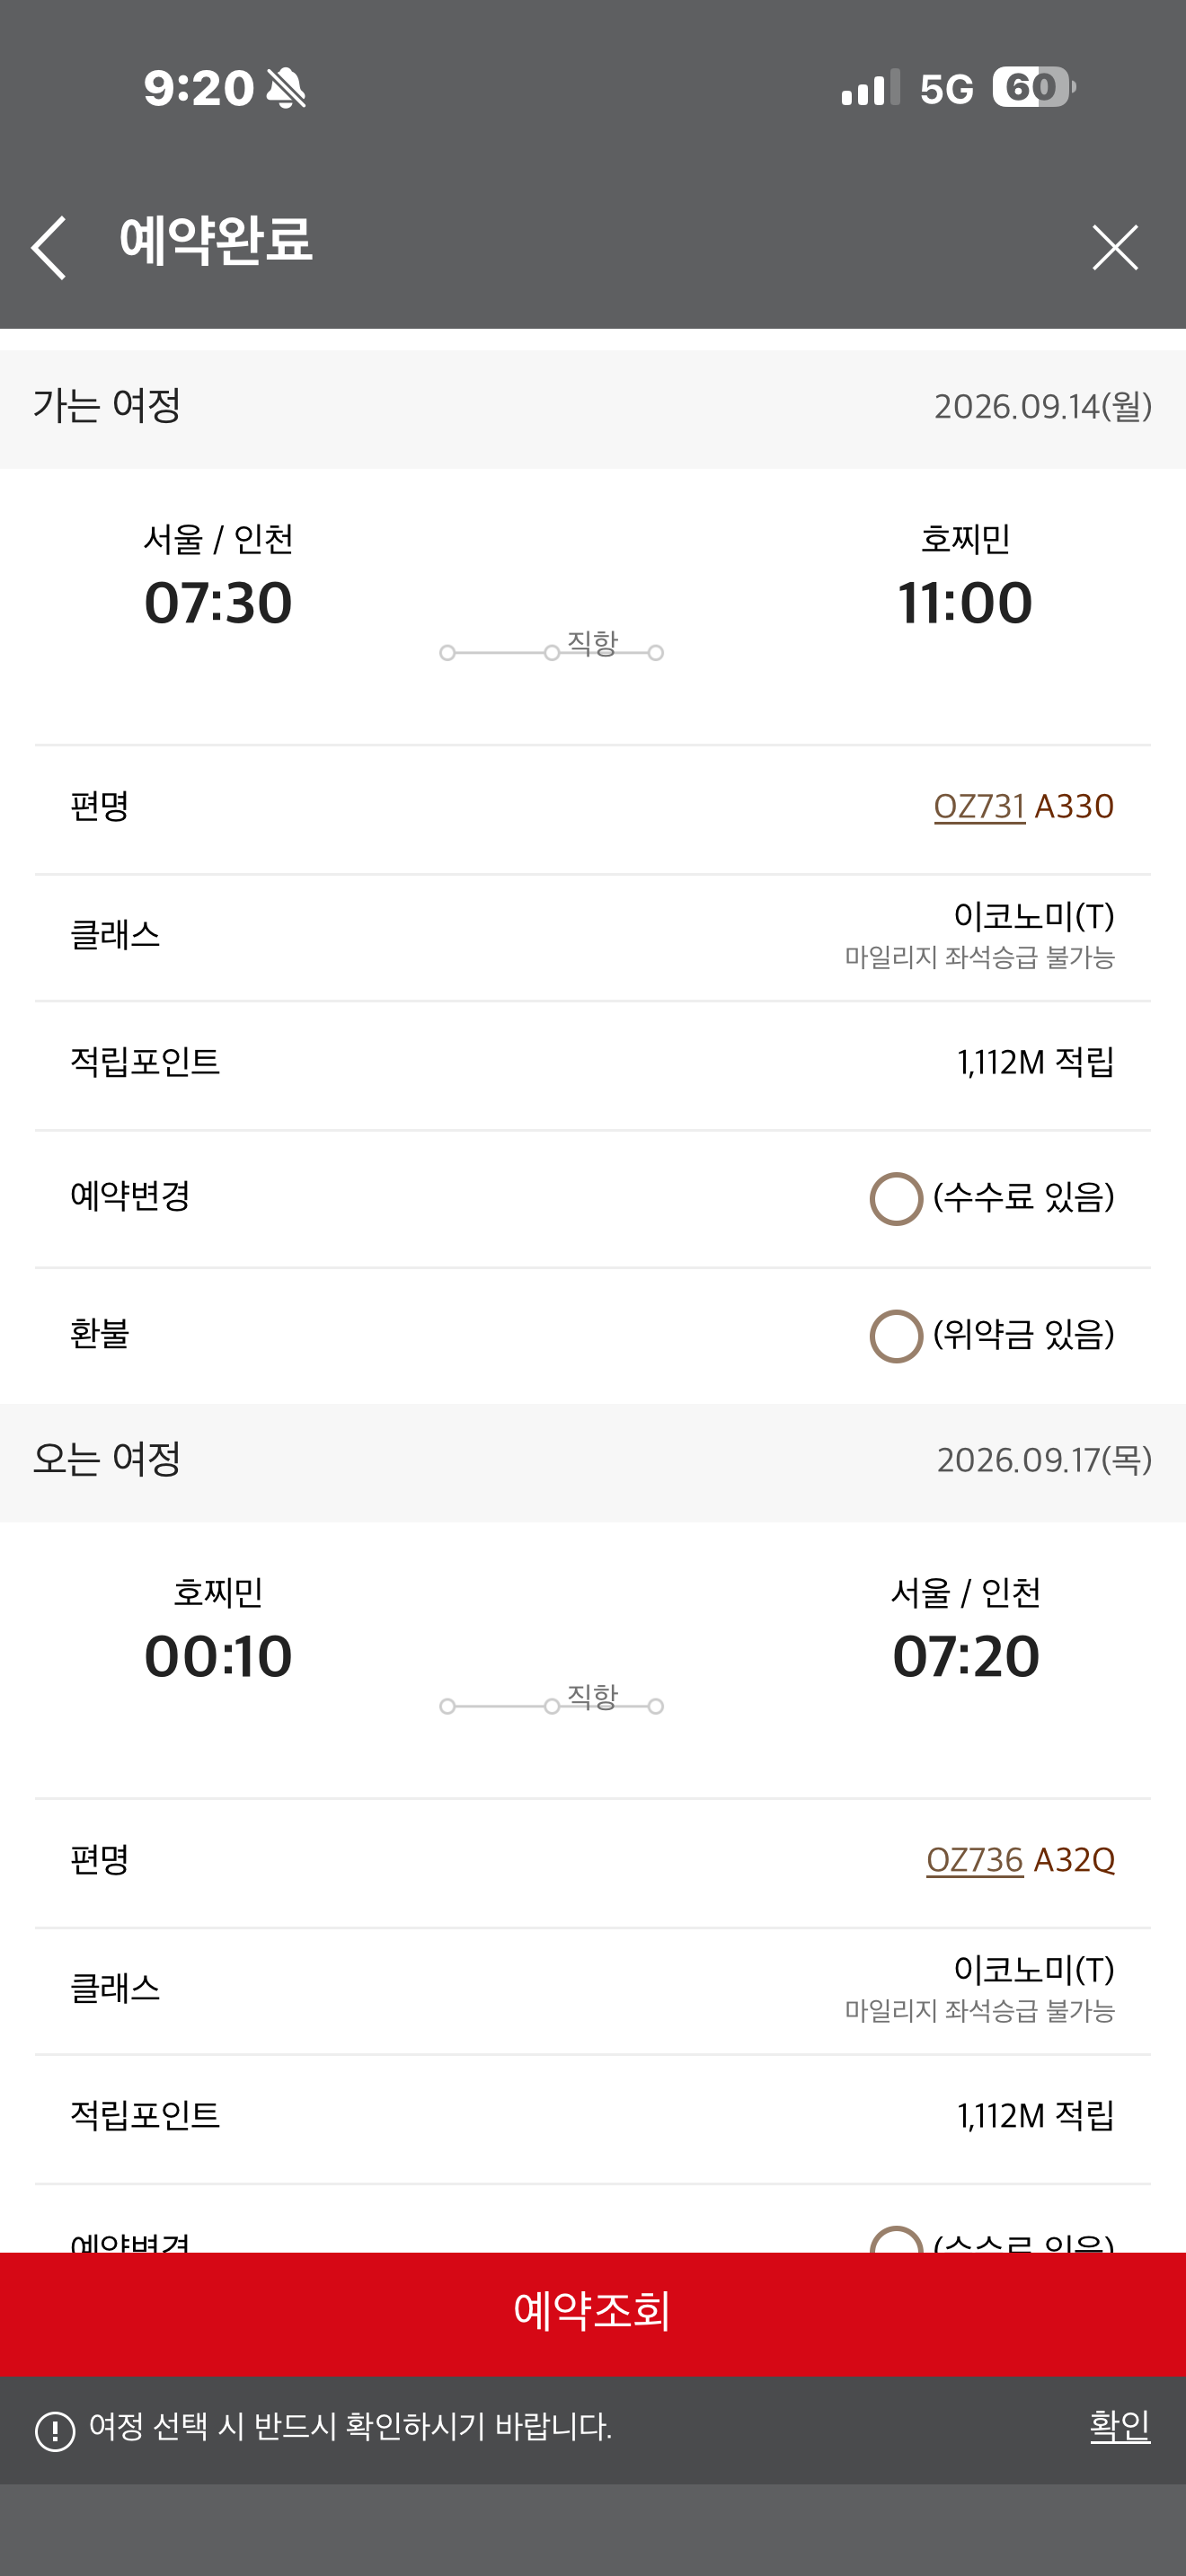Open flight OZ736 details link
Screen dimensions: 1186x2576
pyautogui.click(x=974, y=1860)
